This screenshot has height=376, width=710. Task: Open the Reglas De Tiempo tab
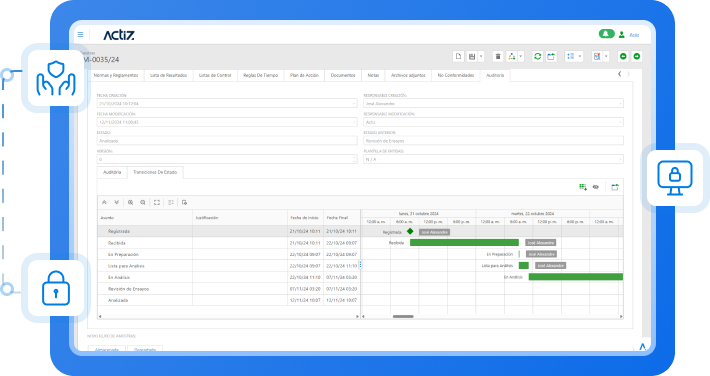pos(260,75)
